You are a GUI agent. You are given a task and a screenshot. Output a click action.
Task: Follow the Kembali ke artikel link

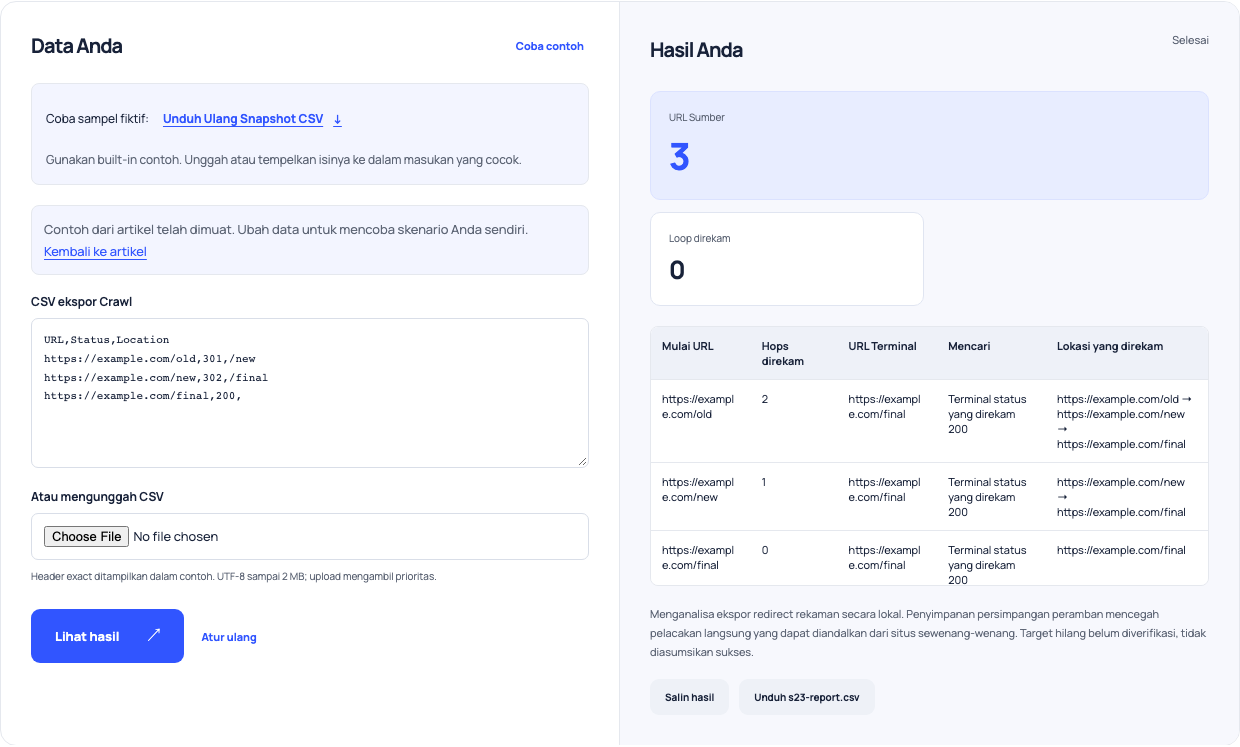(95, 252)
